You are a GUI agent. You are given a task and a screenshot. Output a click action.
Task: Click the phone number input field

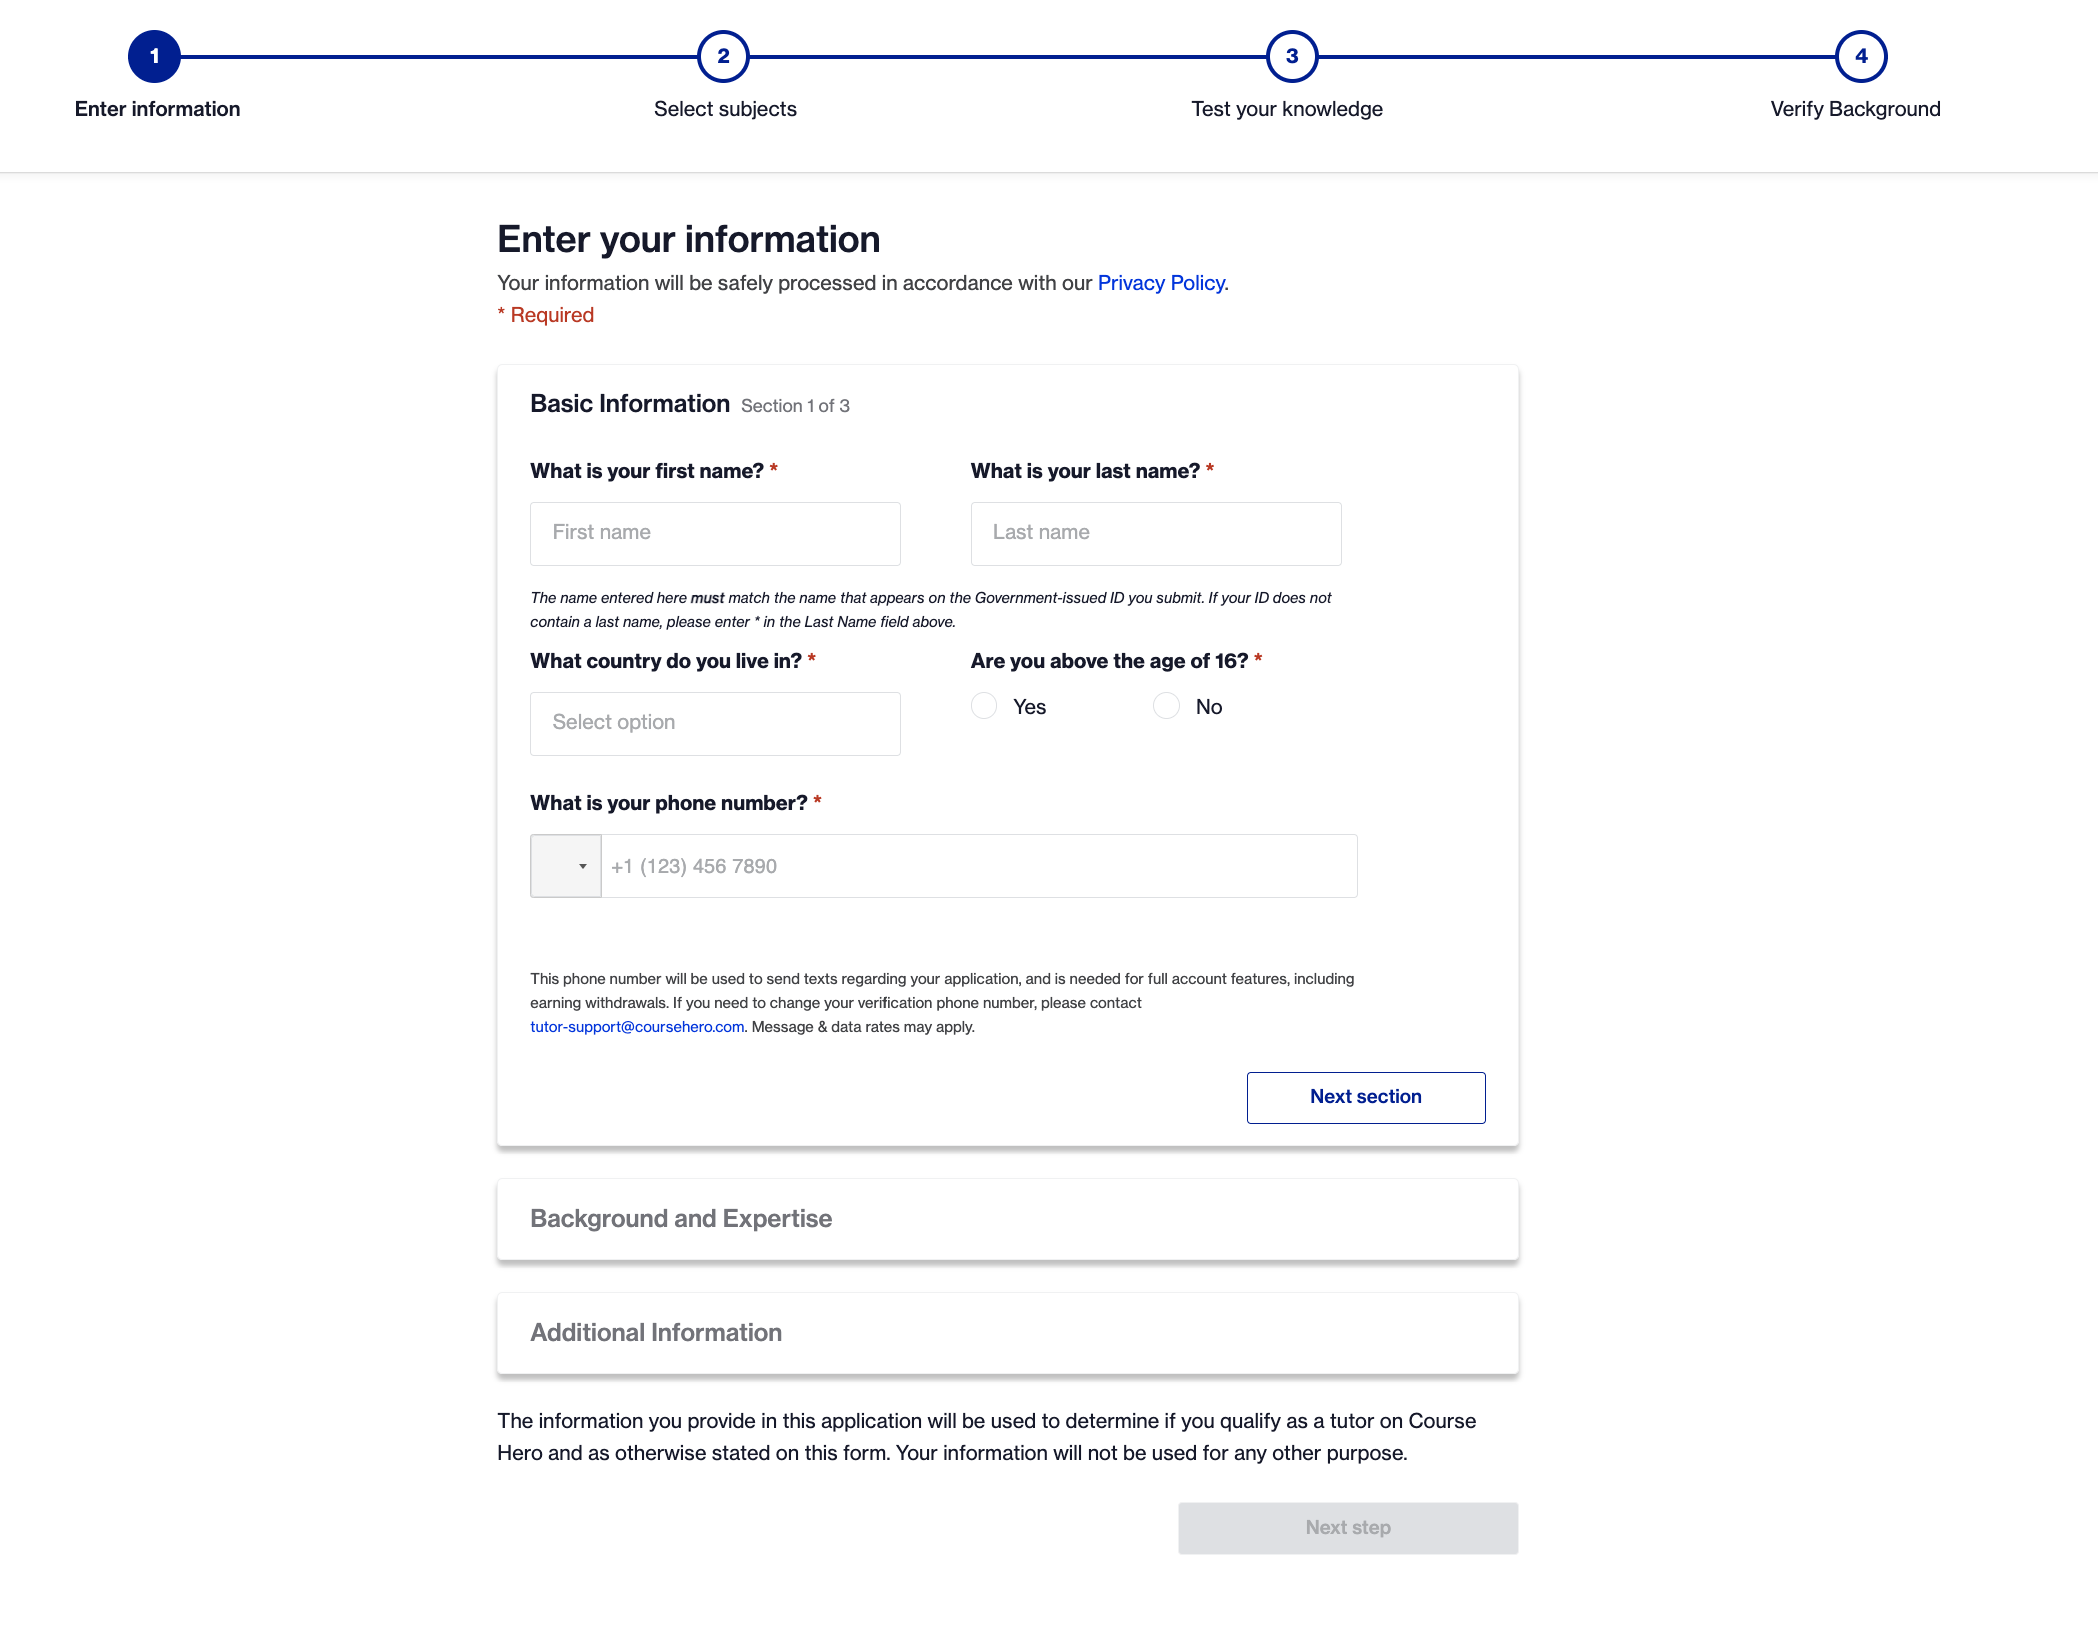tap(978, 866)
